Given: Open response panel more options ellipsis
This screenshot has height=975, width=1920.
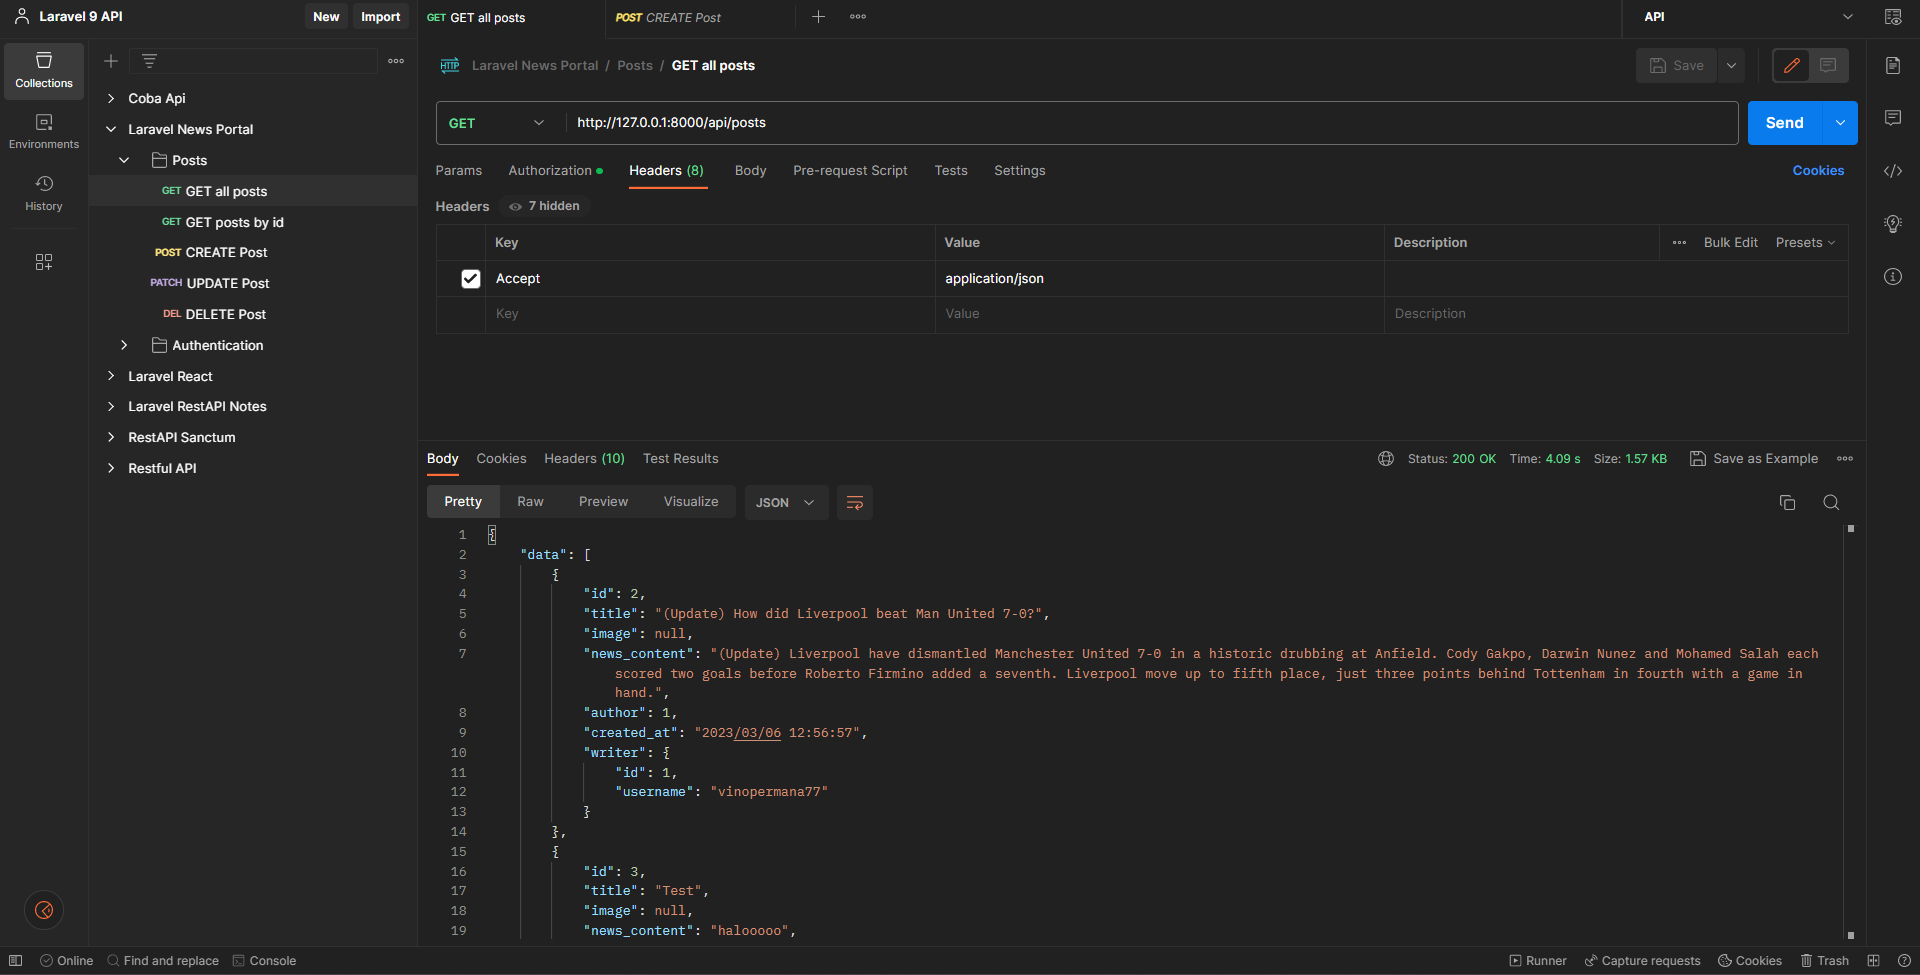Looking at the screenshot, I should point(1845,459).
